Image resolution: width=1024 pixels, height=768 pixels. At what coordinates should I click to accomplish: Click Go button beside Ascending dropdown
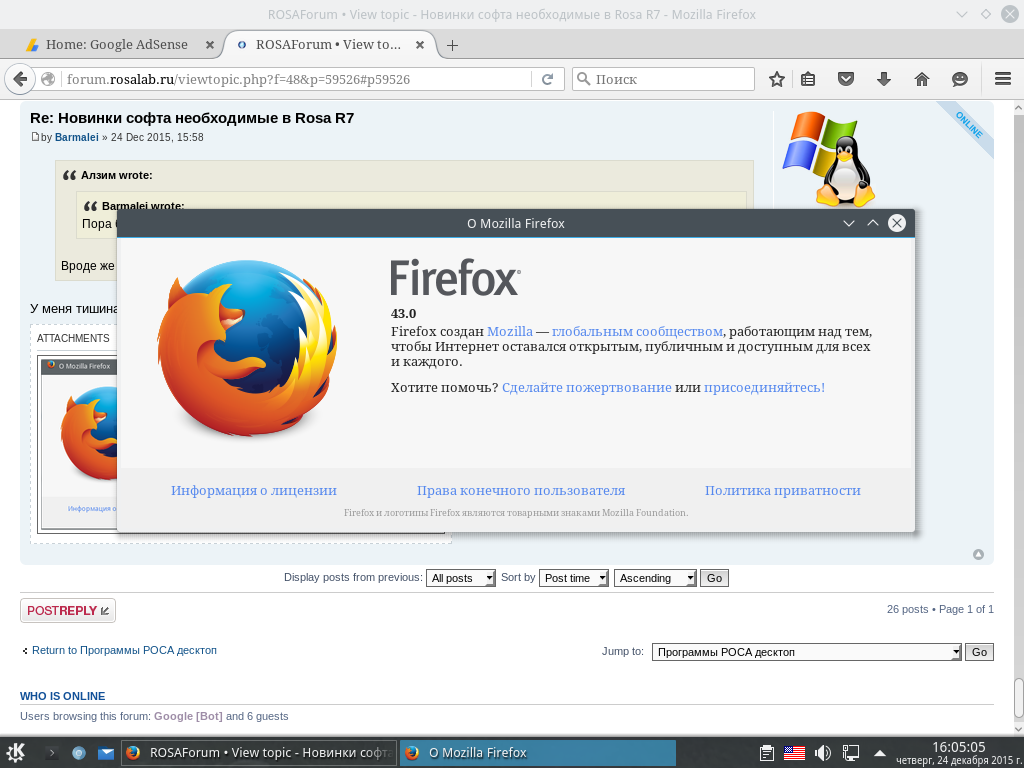click(714, 578)
